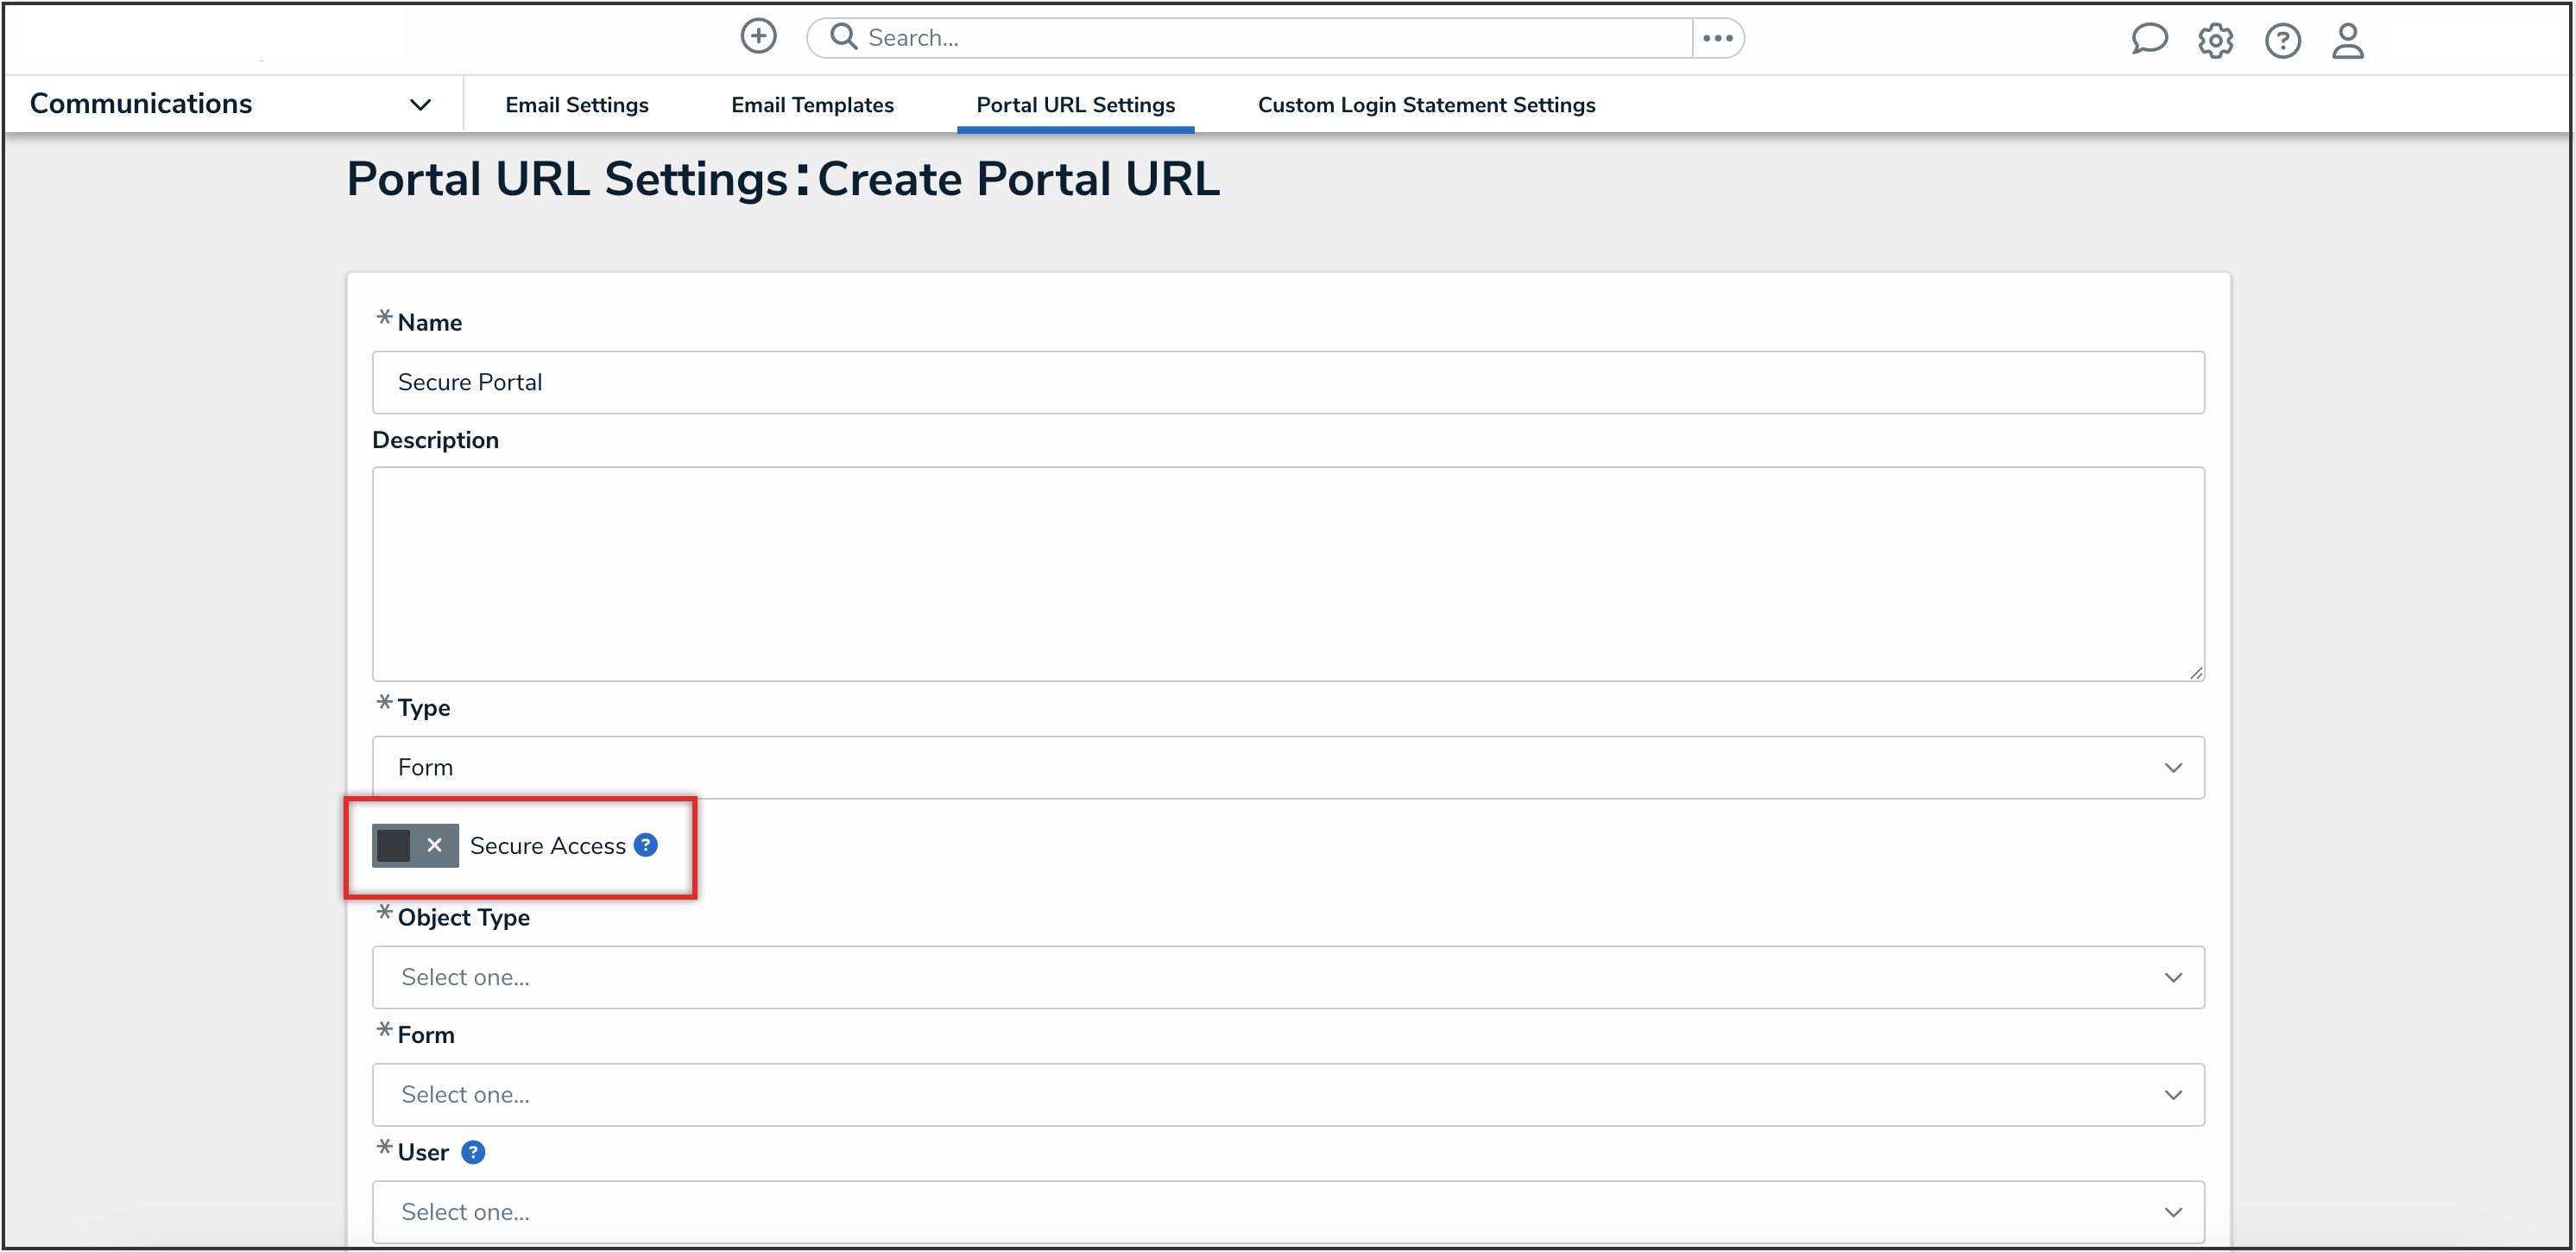
Task: Open the Object Type dropdown
Action: coord(1287,977)
